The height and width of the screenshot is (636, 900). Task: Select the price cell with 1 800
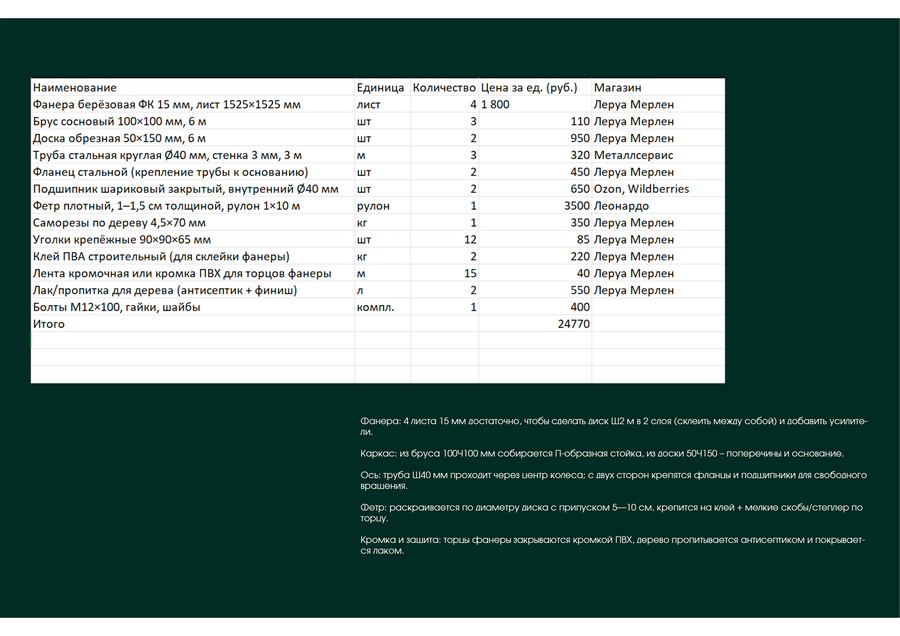[535, 104]
